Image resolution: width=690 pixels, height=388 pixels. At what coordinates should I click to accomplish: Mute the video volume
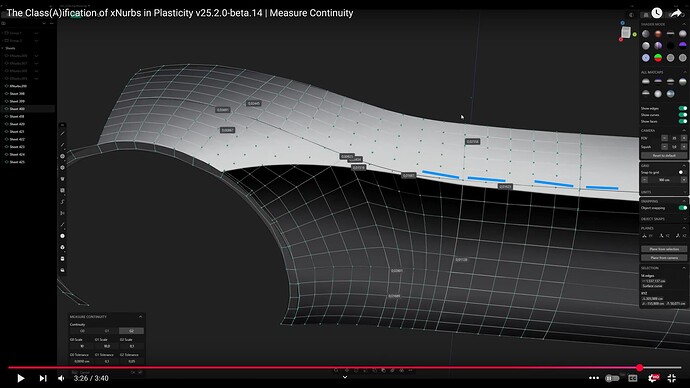(61, 378)
